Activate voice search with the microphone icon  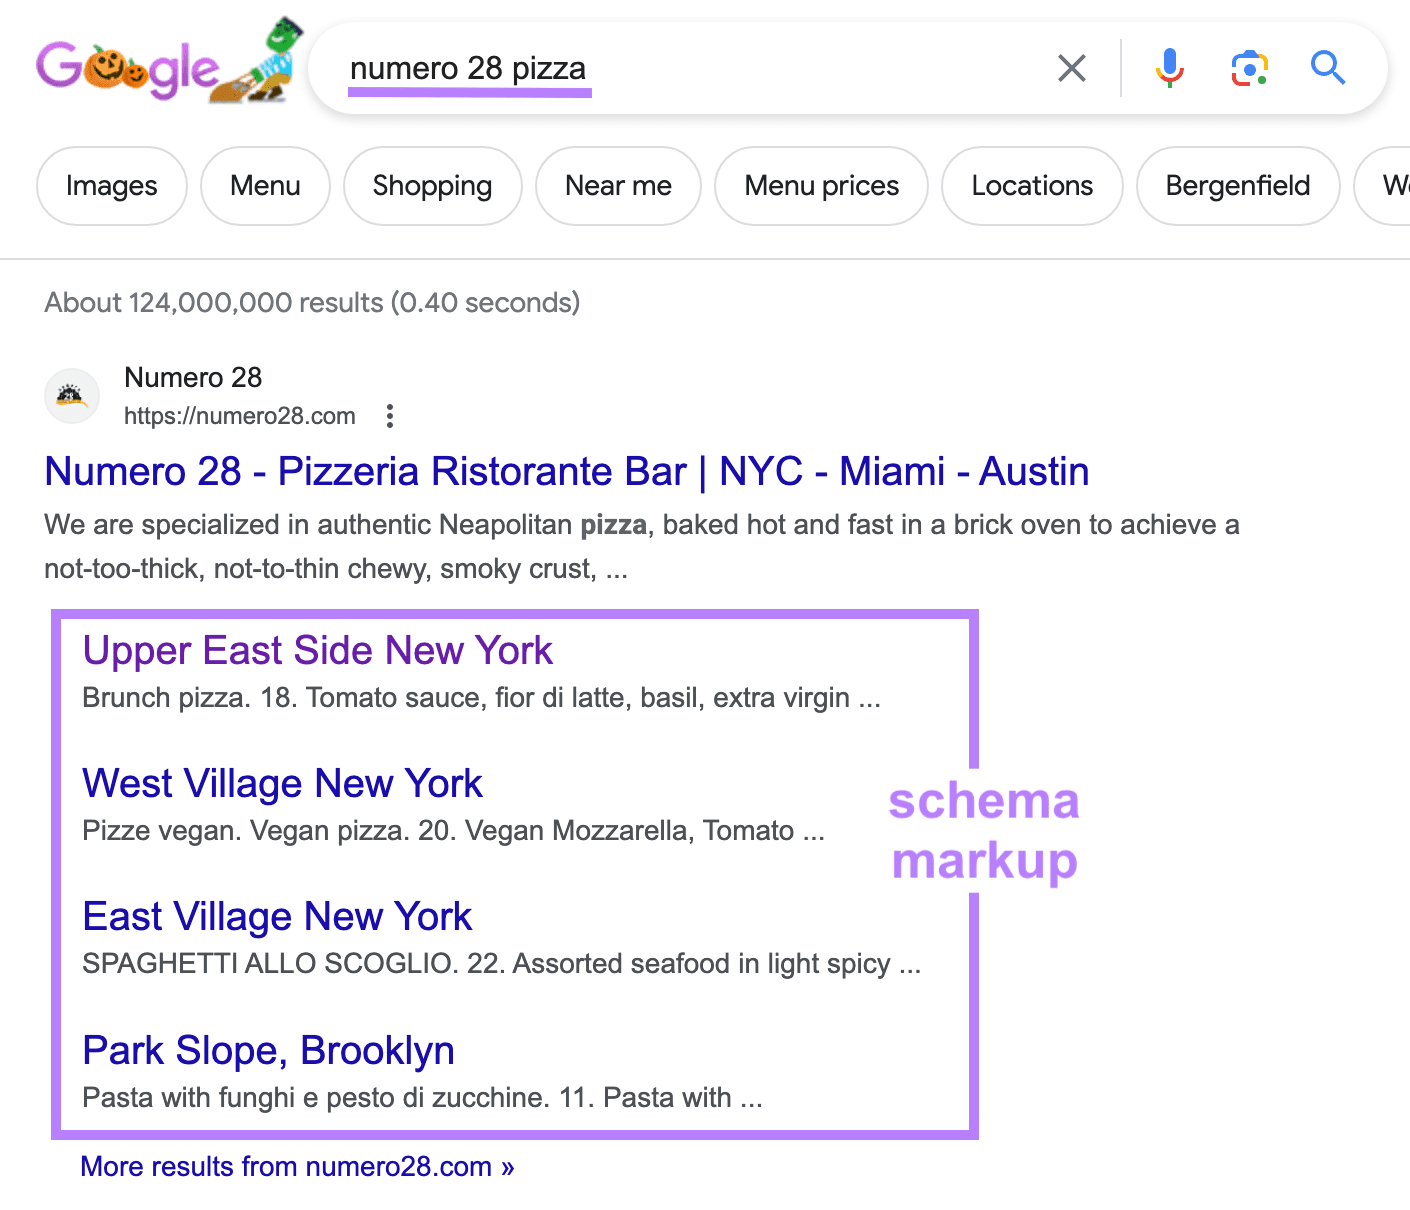point(1169,68)
